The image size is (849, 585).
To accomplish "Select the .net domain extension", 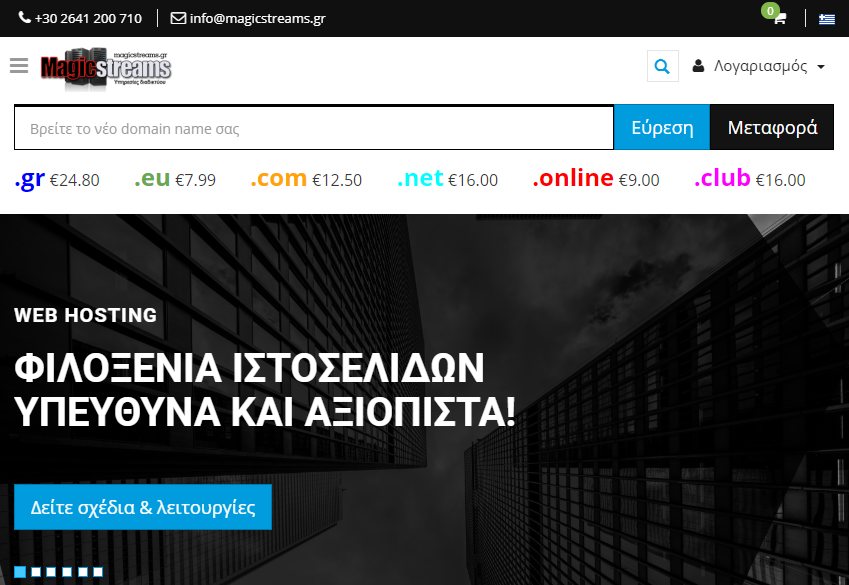I will [x=420, y=178].
